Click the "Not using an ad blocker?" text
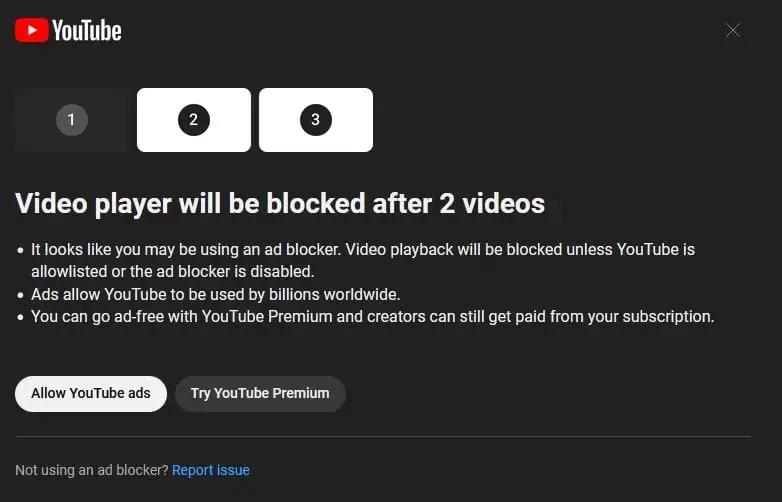782x502 pixels. point(92,470)
